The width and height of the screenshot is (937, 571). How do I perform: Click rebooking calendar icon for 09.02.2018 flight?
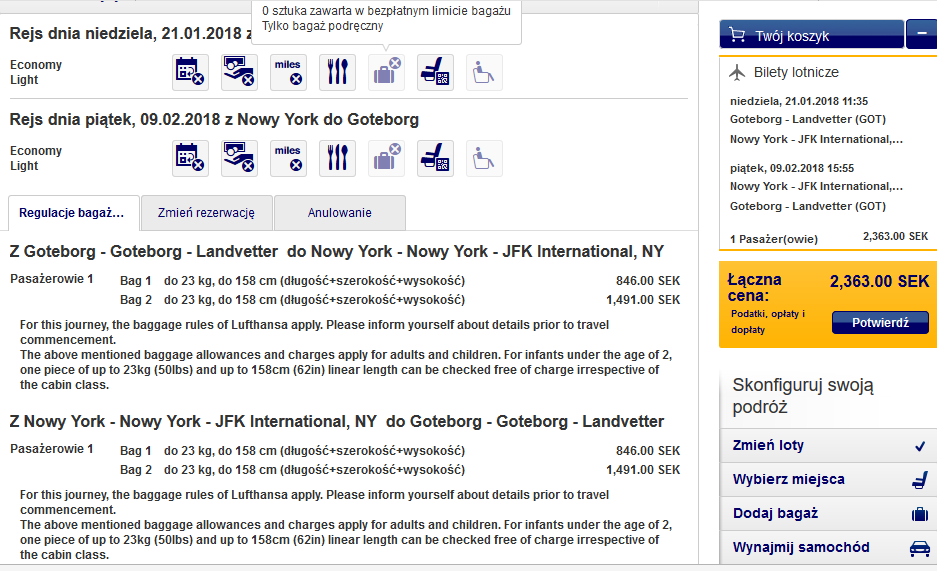190,158
